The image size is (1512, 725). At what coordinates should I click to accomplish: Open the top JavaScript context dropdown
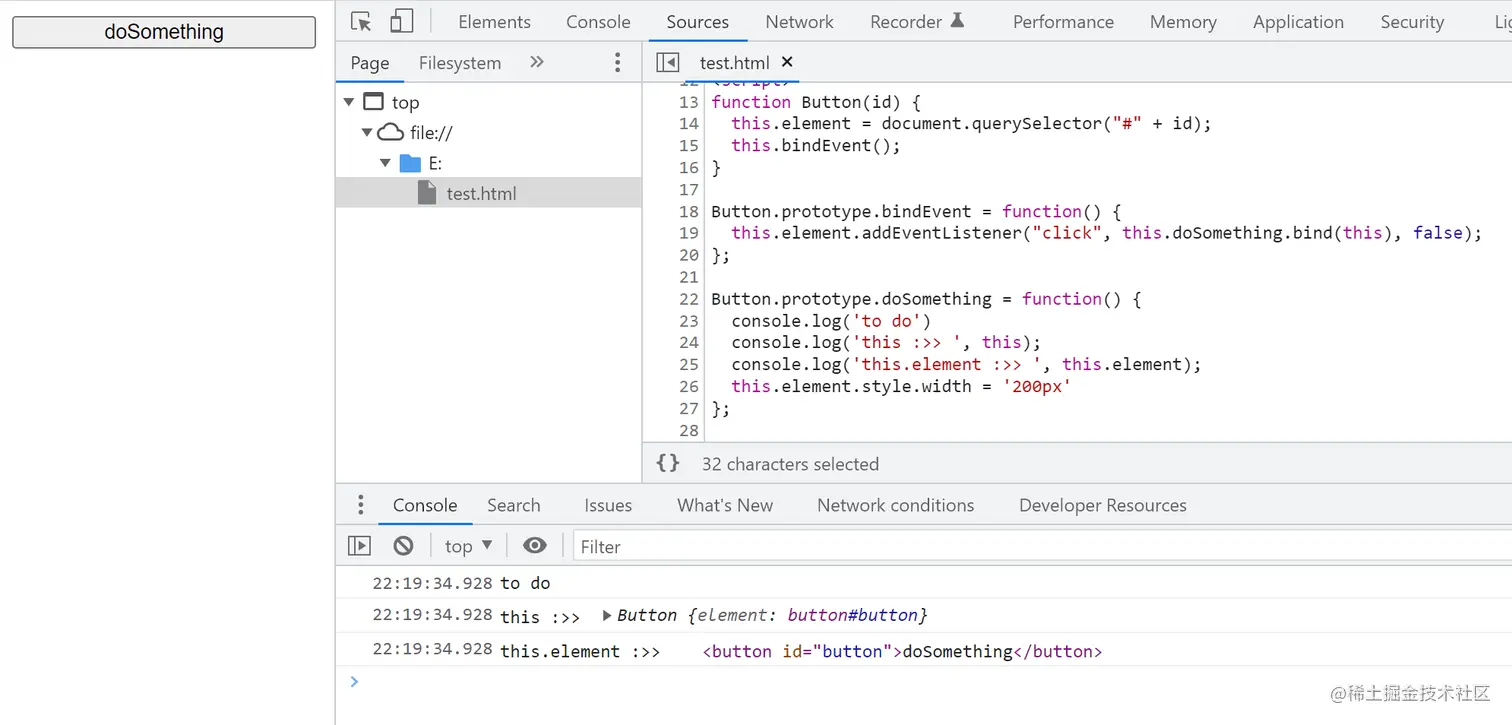[469, 546]
